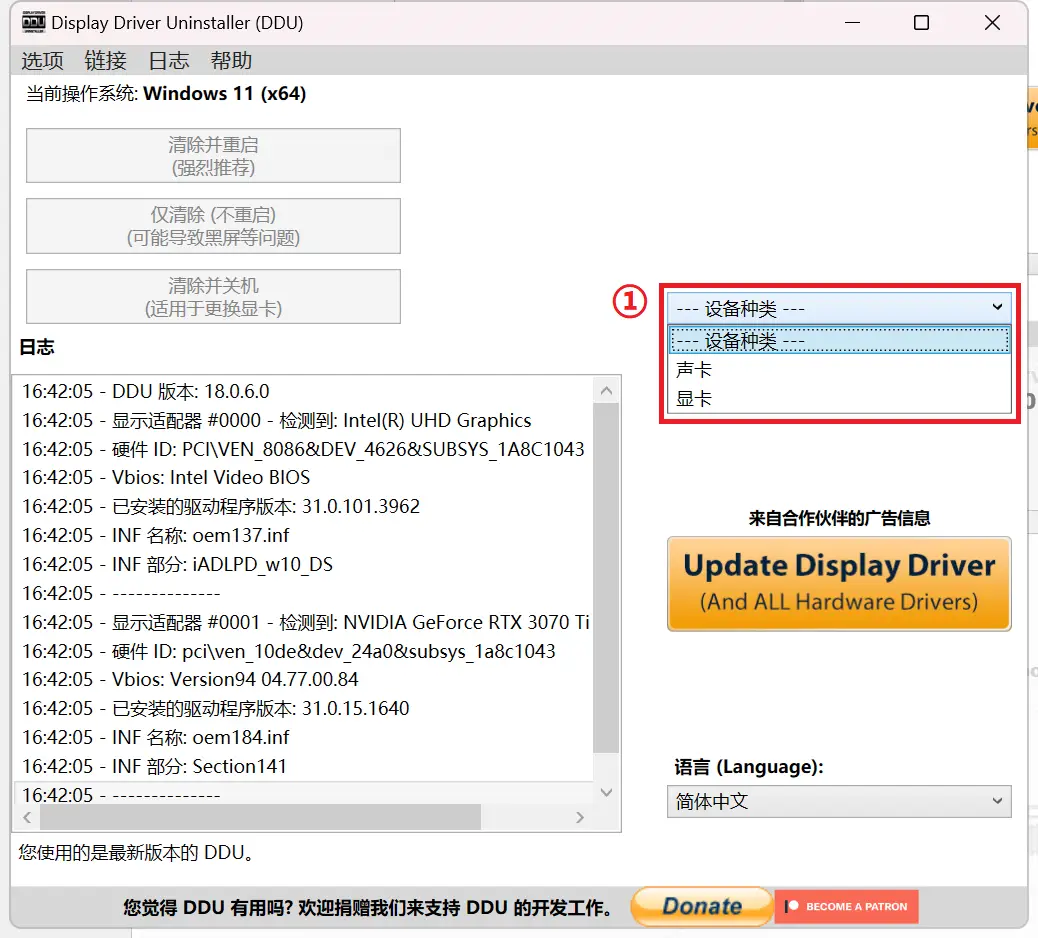Open the 链接 menu
The width and height of the screenshot is (1038, 938).
tap(106, 61)
